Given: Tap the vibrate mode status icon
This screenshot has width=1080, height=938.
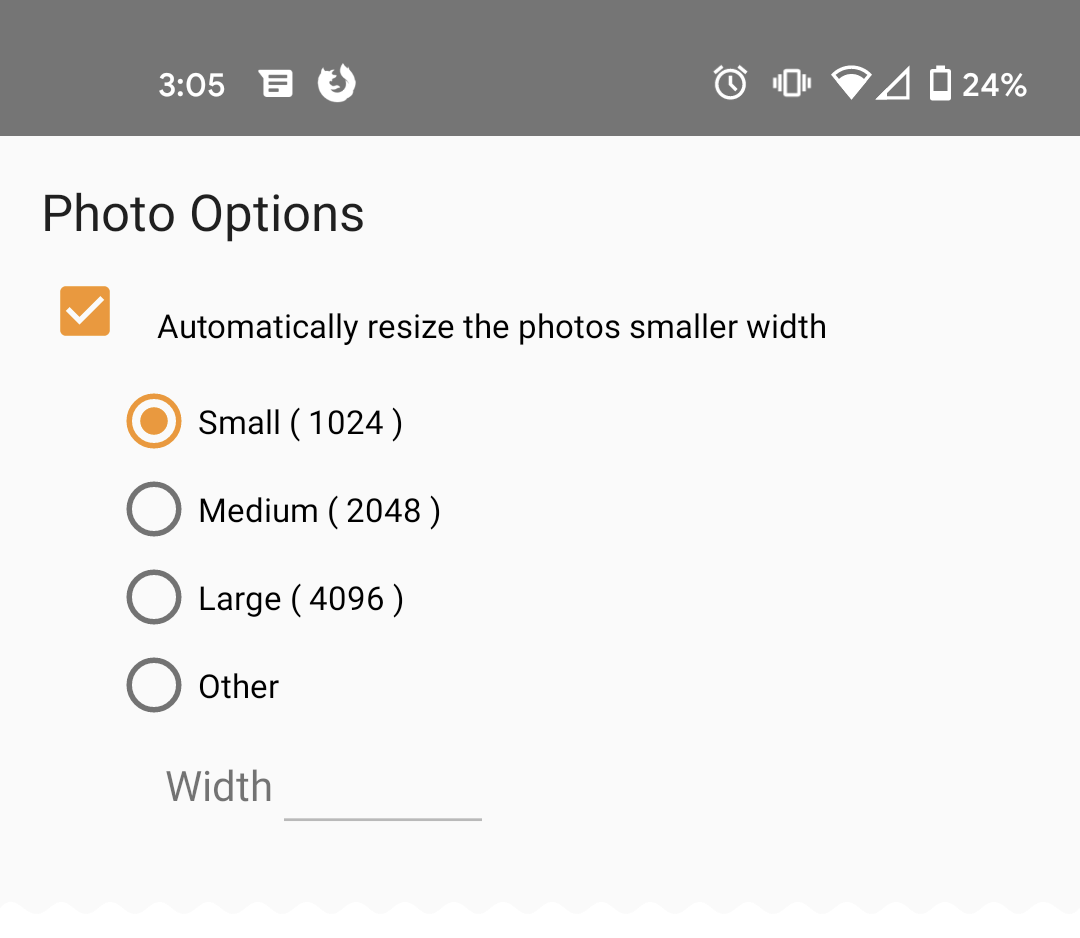Looking at the screenshot, I should coord(791,83).
